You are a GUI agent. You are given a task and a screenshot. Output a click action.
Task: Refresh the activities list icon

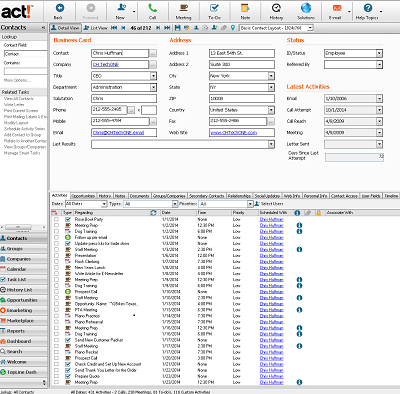pos(153,213)
